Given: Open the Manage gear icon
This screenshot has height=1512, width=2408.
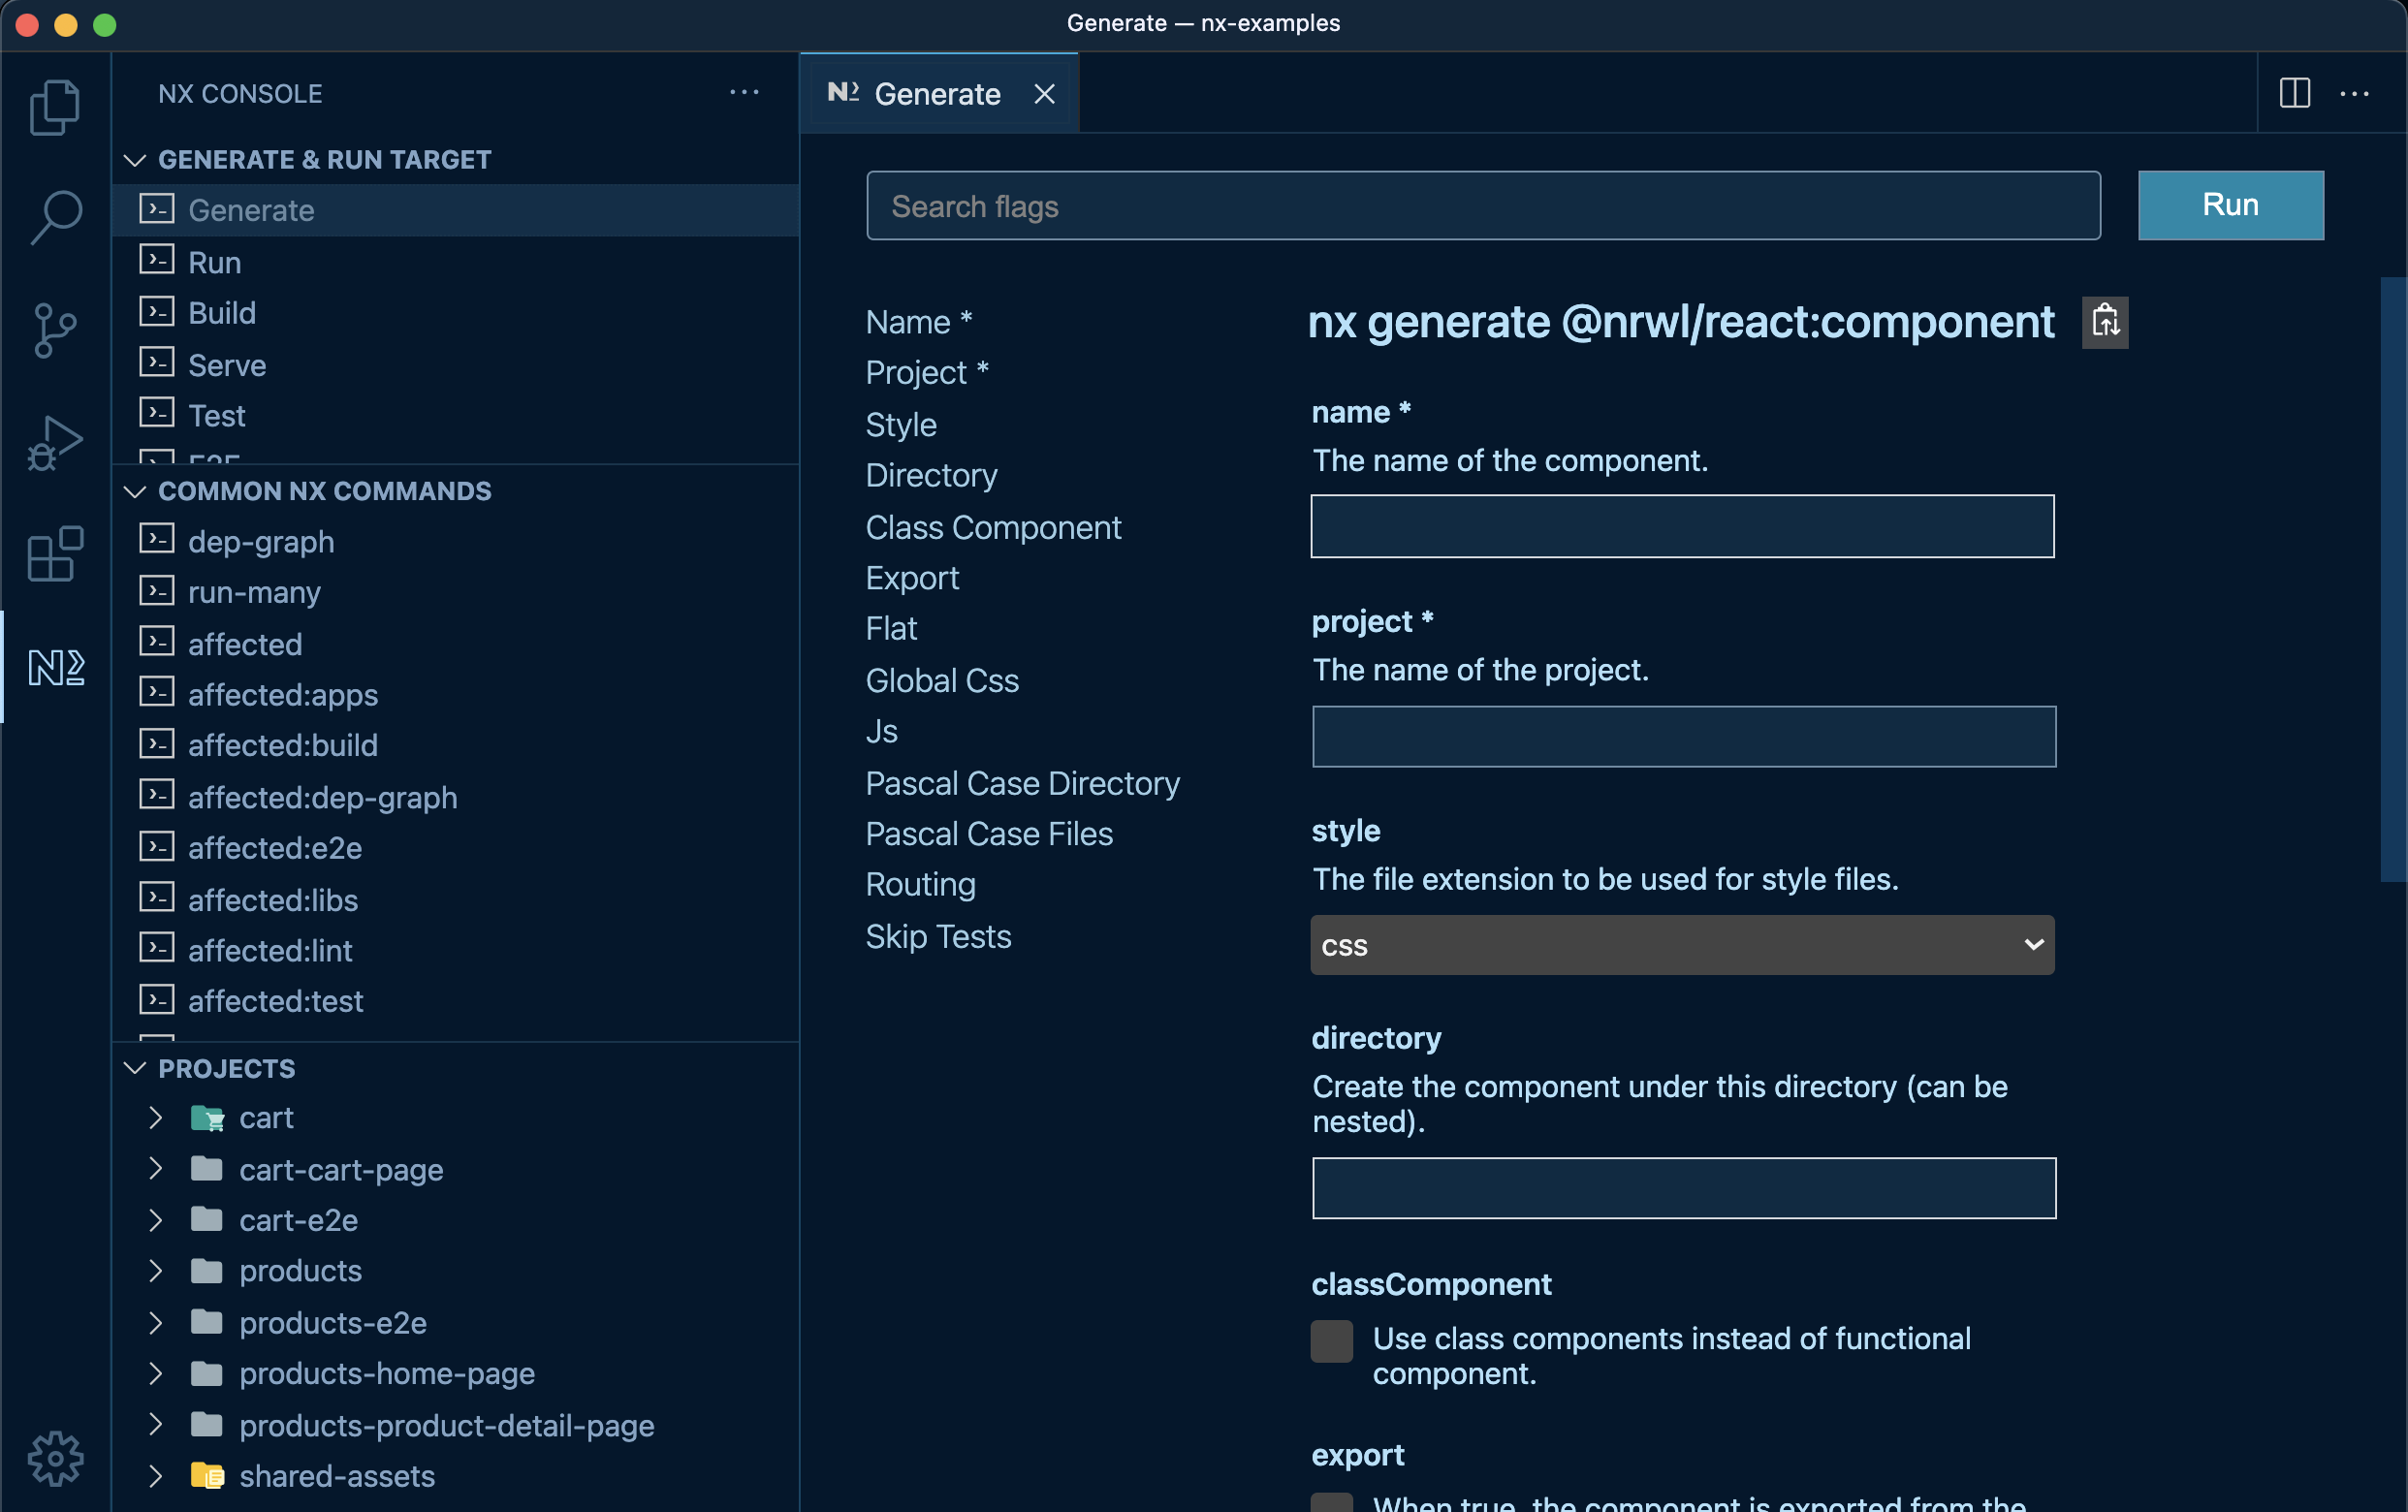Looking at the screenshot, I should [x=55, y=1457].
